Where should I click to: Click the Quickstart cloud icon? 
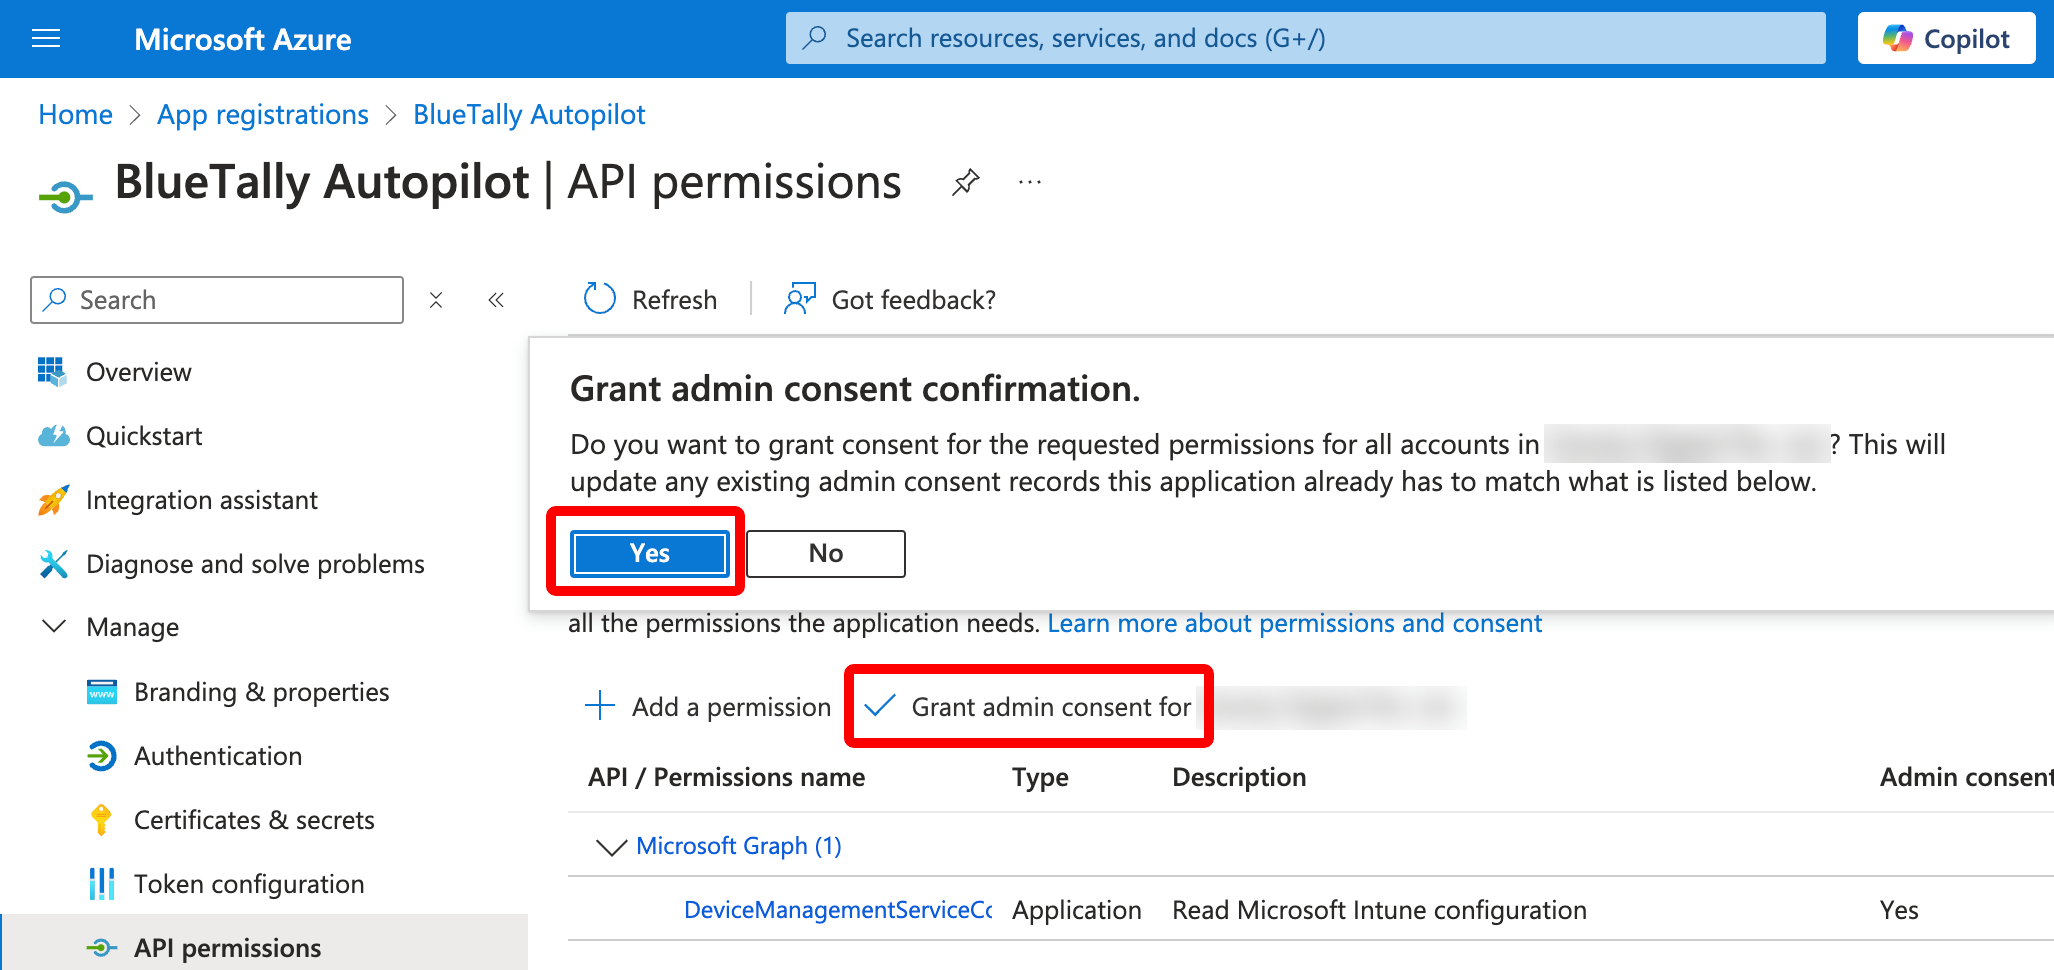click(53, 436)
